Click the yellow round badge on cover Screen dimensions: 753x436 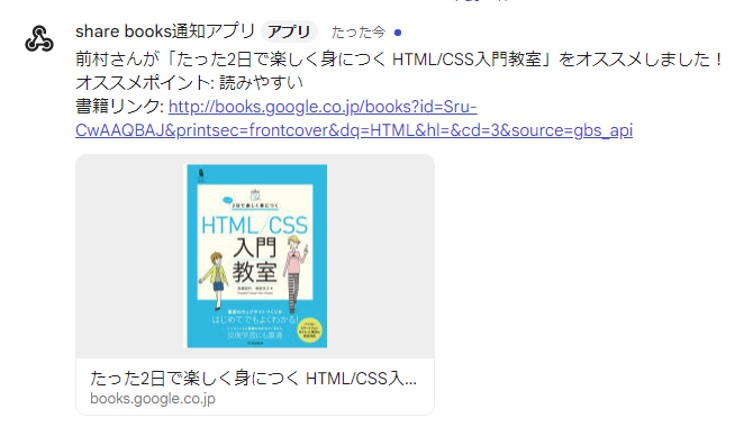(x=309, y=330)
